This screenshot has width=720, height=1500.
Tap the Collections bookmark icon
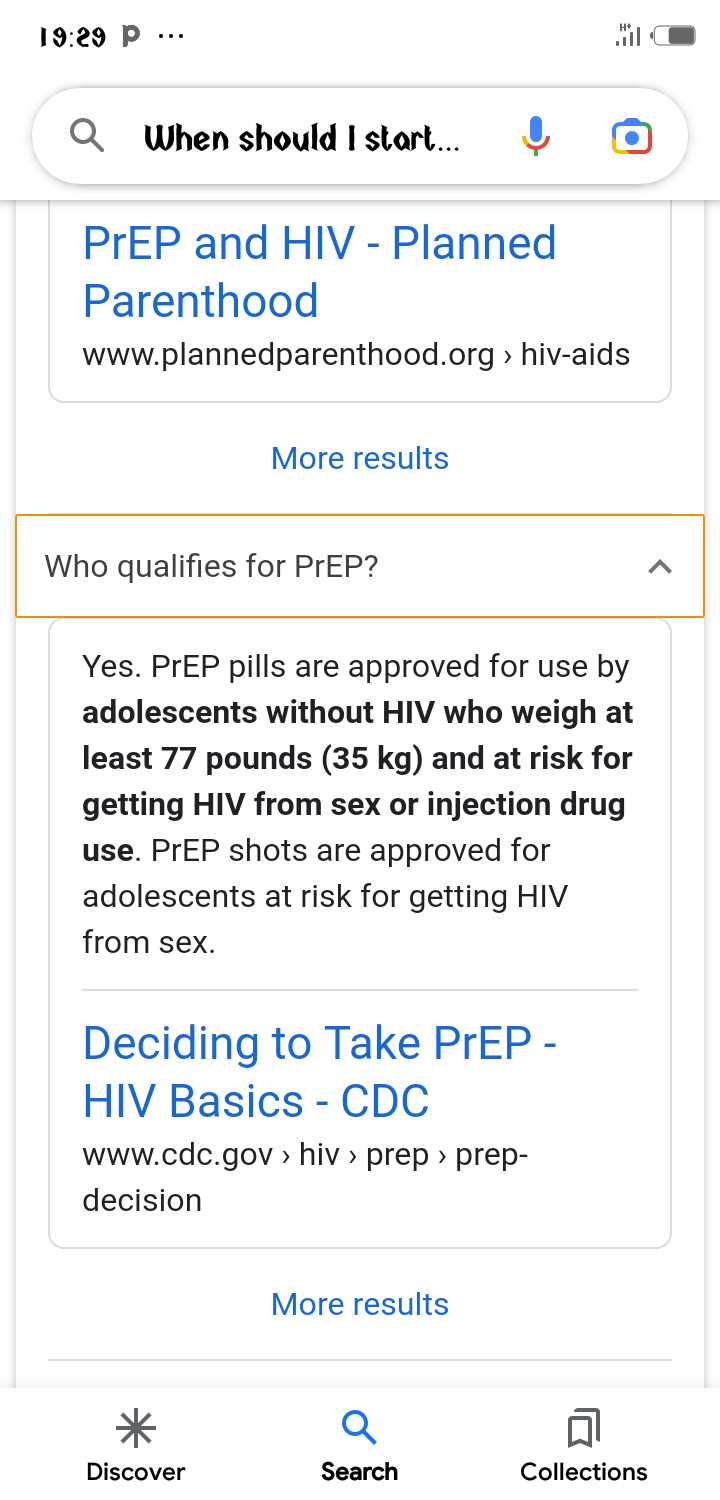[x=584, y=1429]
